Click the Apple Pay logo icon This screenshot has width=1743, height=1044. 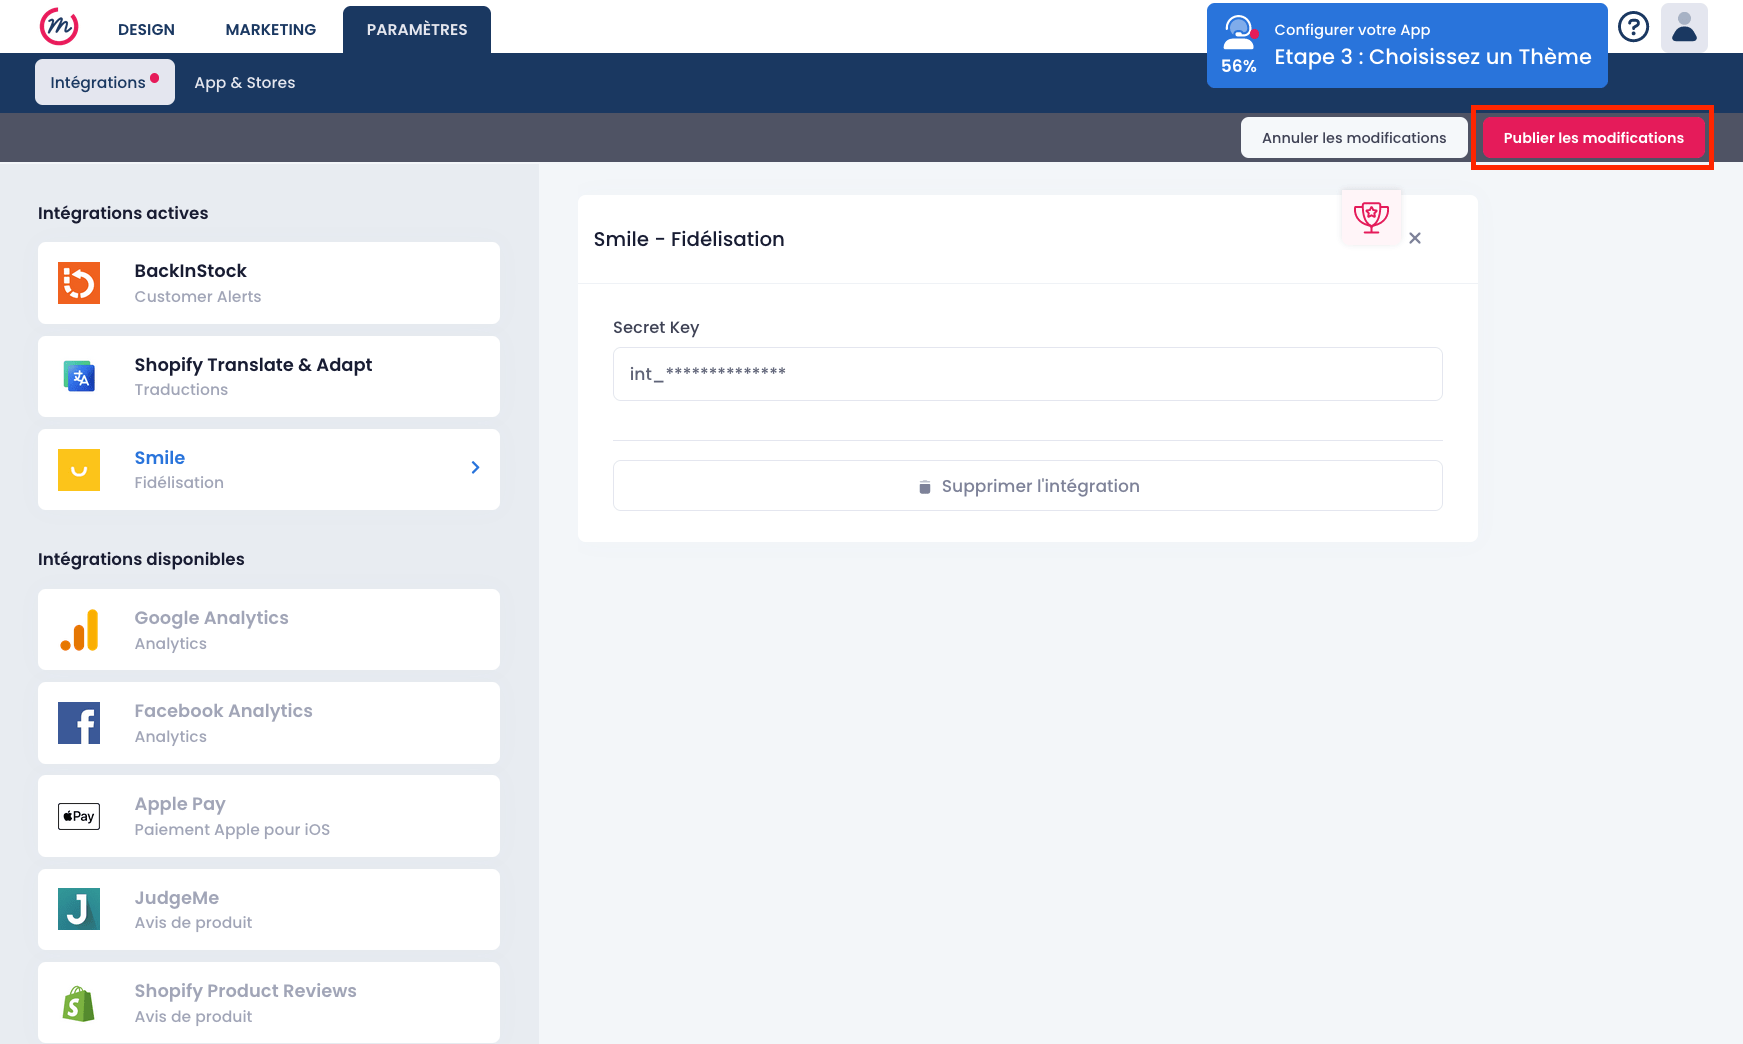point(79,816)
